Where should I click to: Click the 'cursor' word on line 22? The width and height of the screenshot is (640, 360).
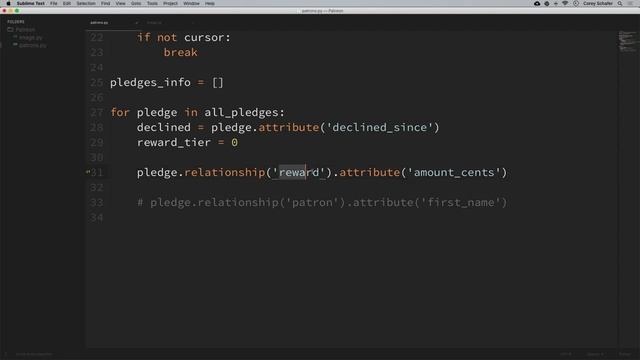[204, 38]
